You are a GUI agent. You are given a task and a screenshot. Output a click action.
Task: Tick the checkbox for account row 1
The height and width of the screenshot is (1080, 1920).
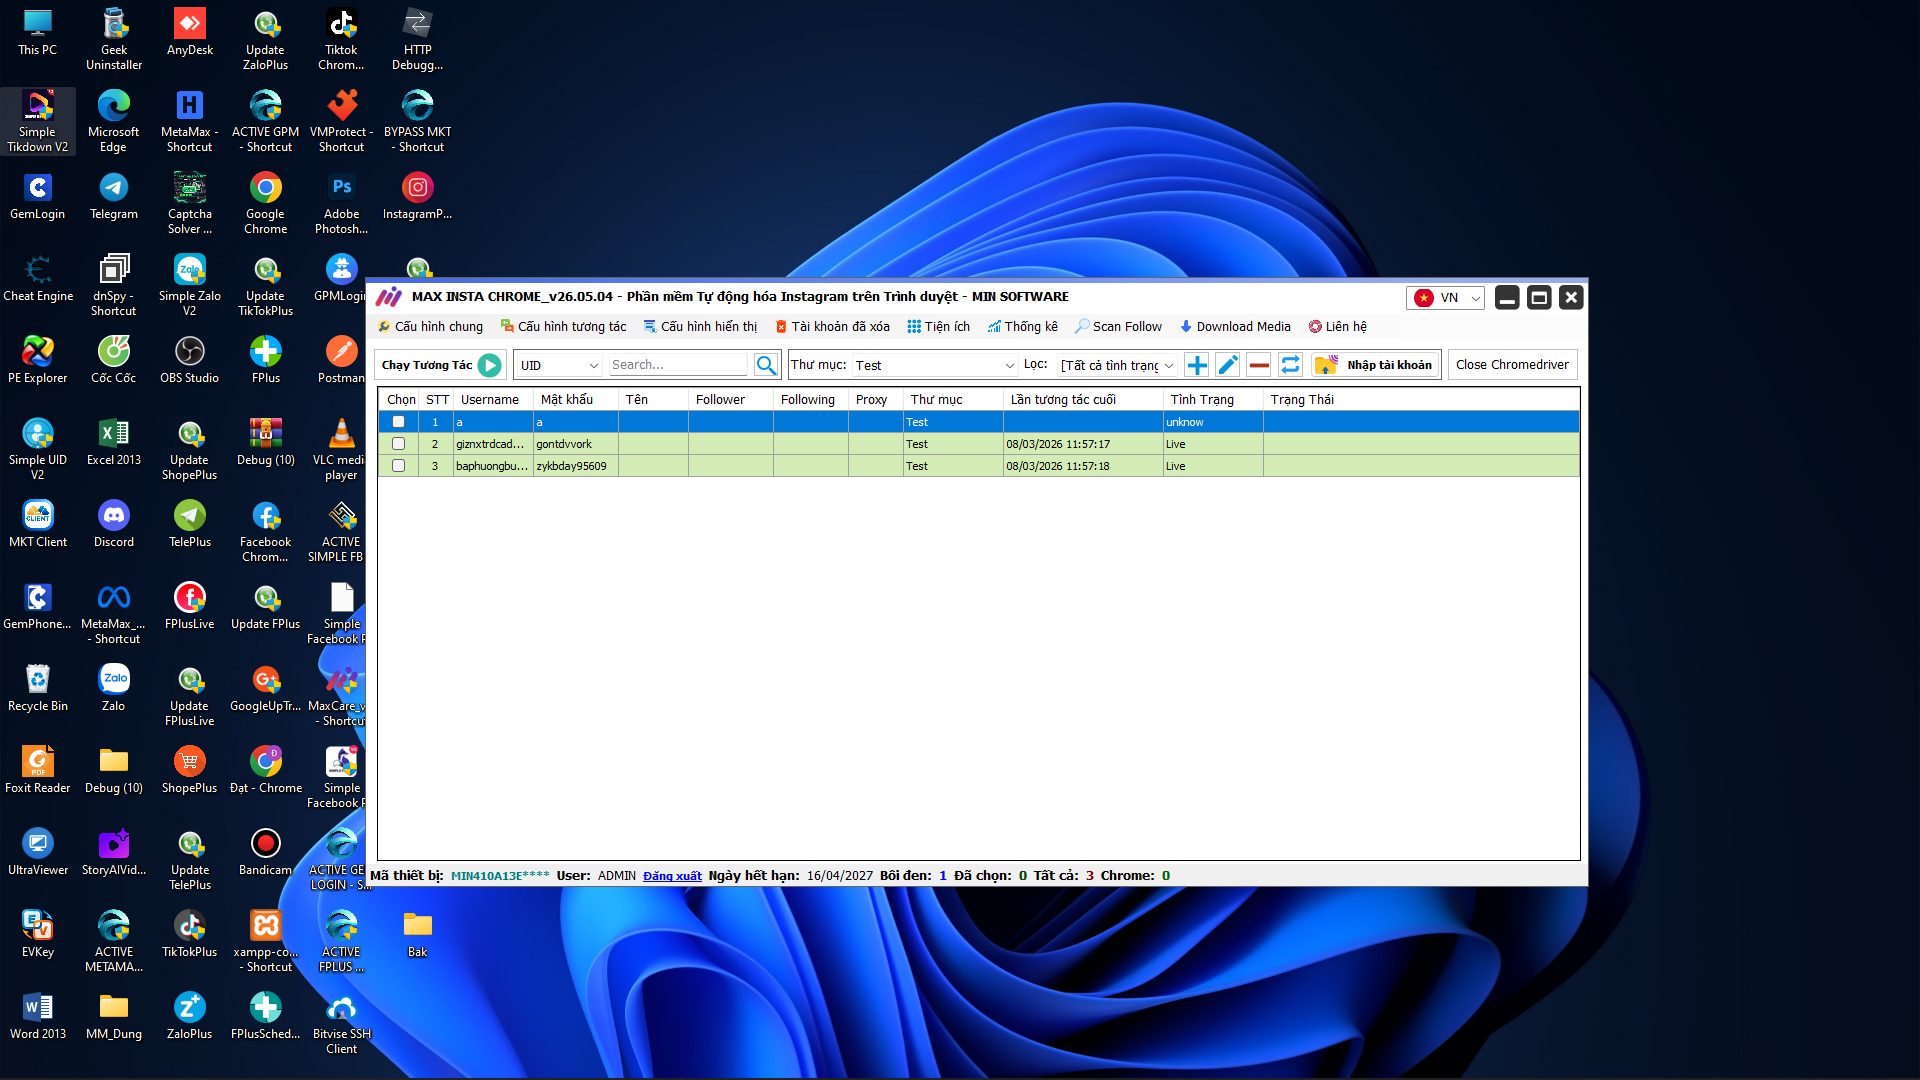(x=398, y=422)
